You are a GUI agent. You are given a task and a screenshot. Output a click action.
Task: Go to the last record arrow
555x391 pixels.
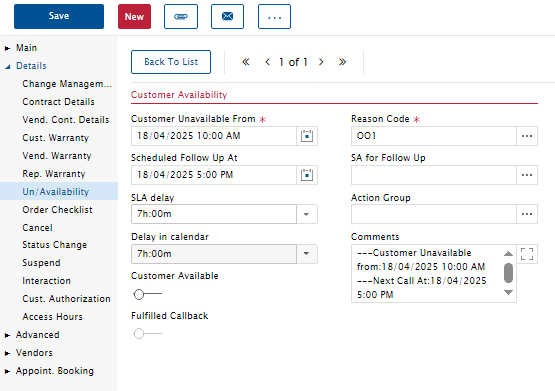pyautogui.click(x=342, y=62)
